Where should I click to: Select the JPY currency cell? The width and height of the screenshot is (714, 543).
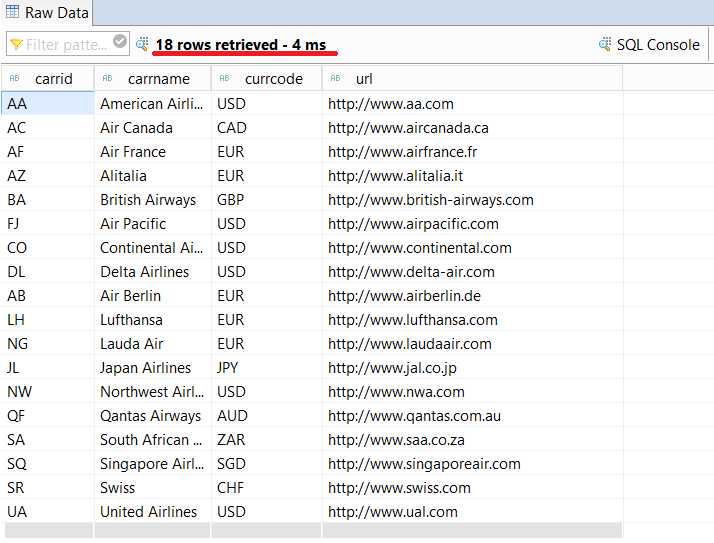click(266, 368)
